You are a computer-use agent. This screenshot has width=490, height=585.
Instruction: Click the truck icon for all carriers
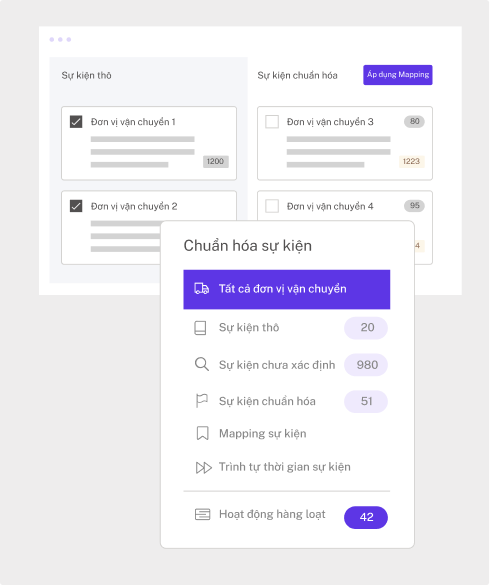click(x=202, y=289)
